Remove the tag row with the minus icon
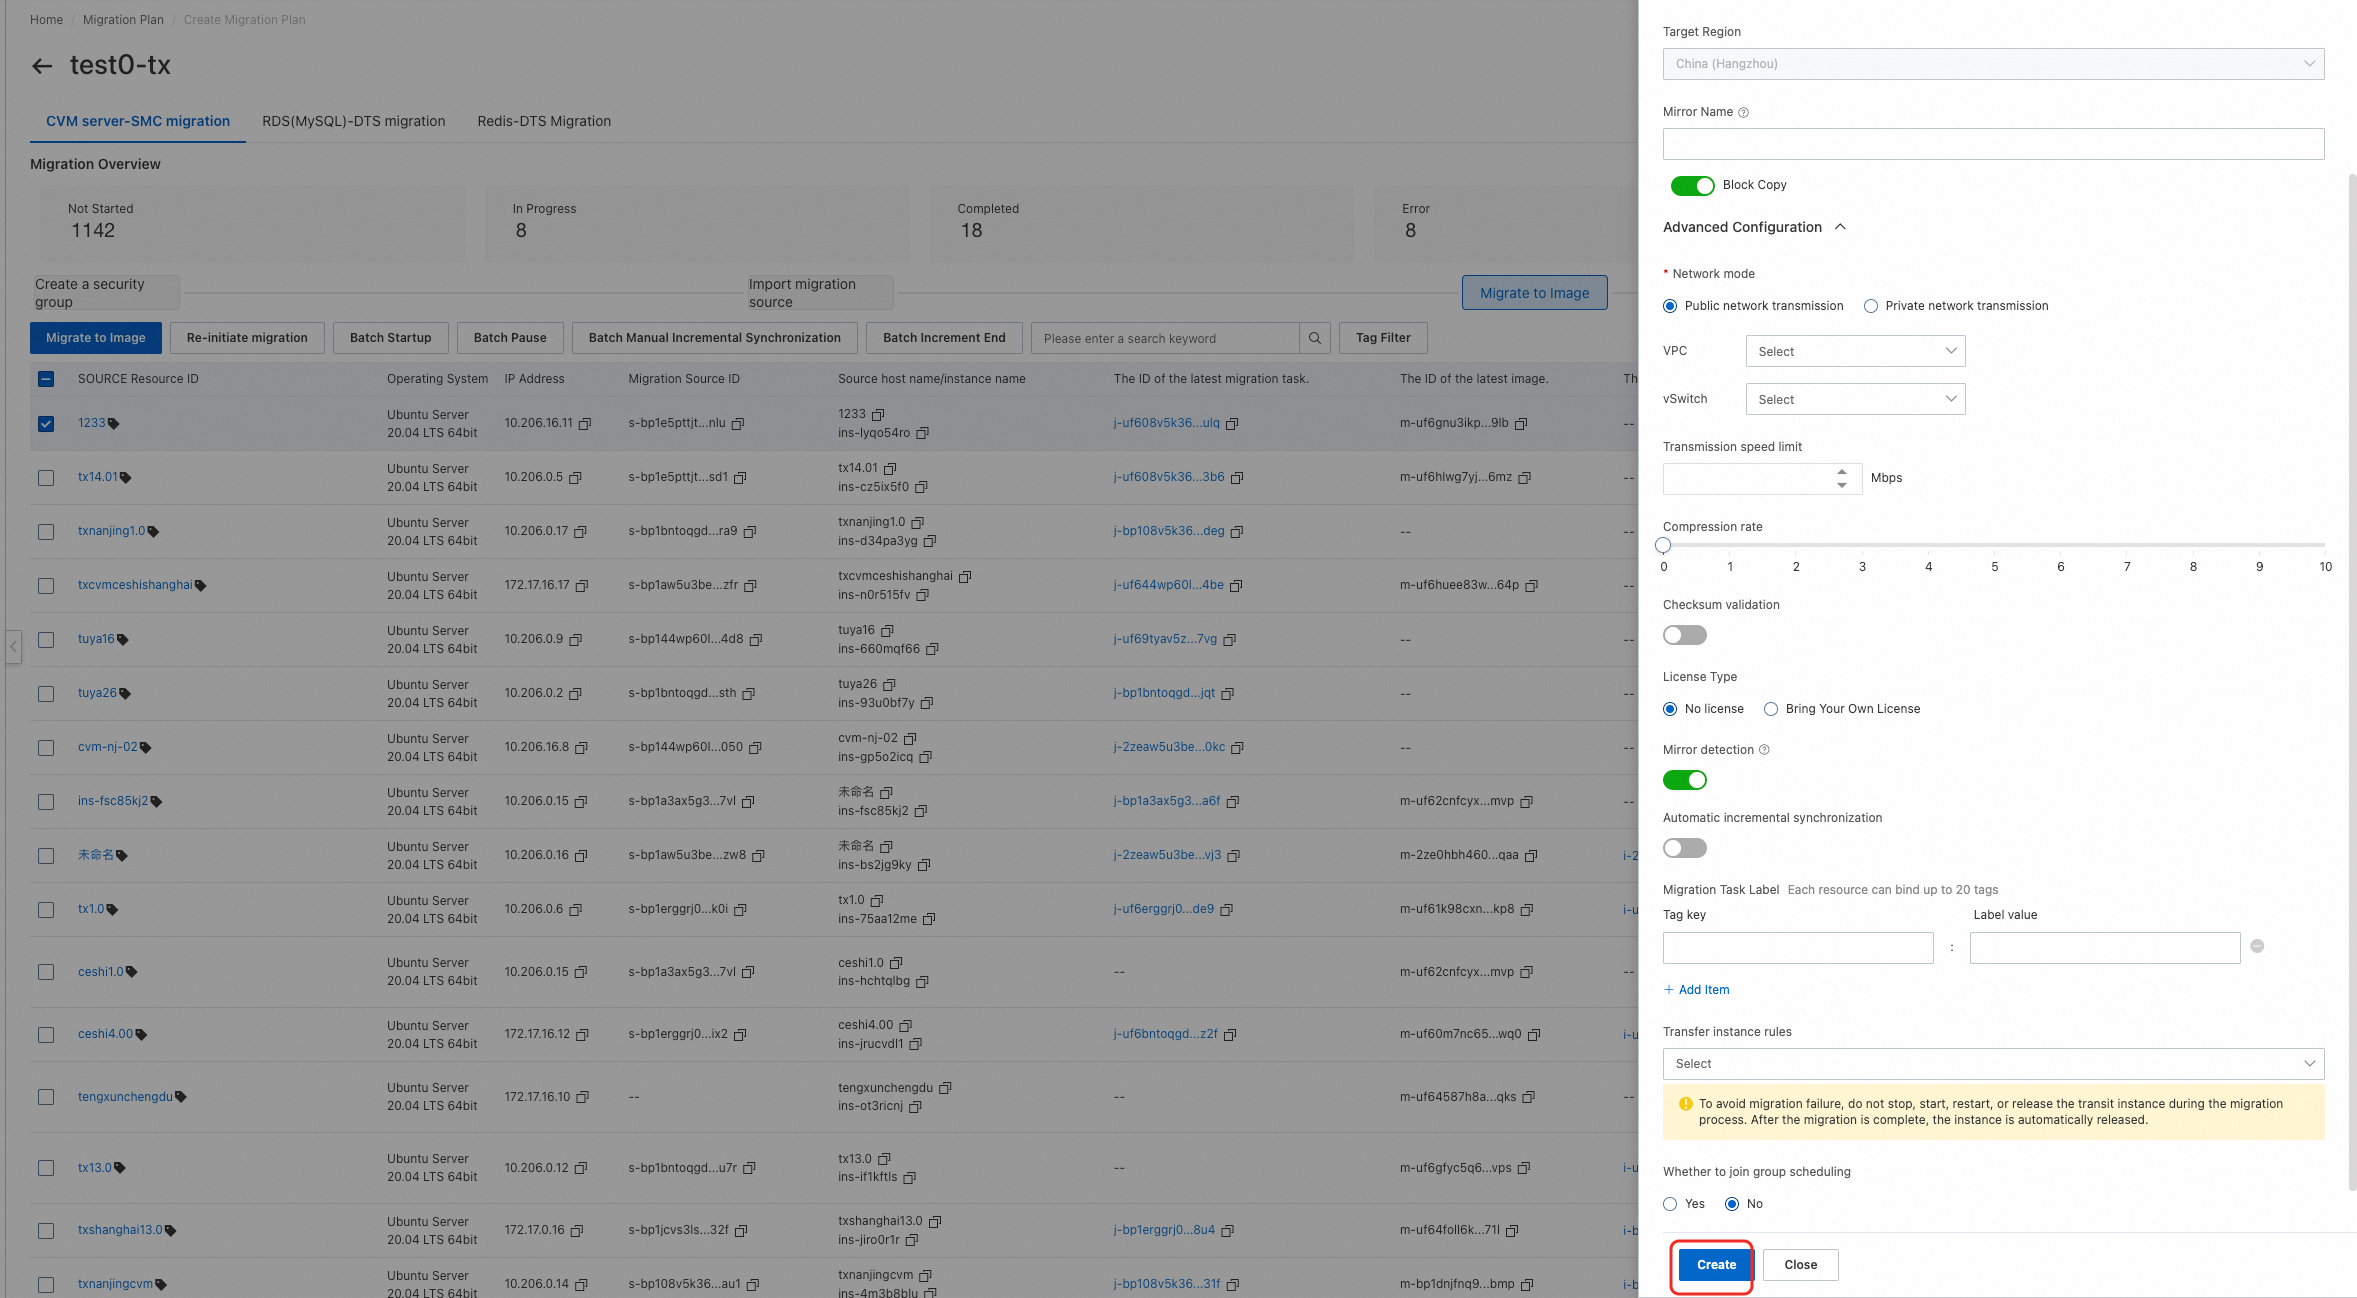The height and width of the screenshot is (1298, 2357). (2257, 946)
